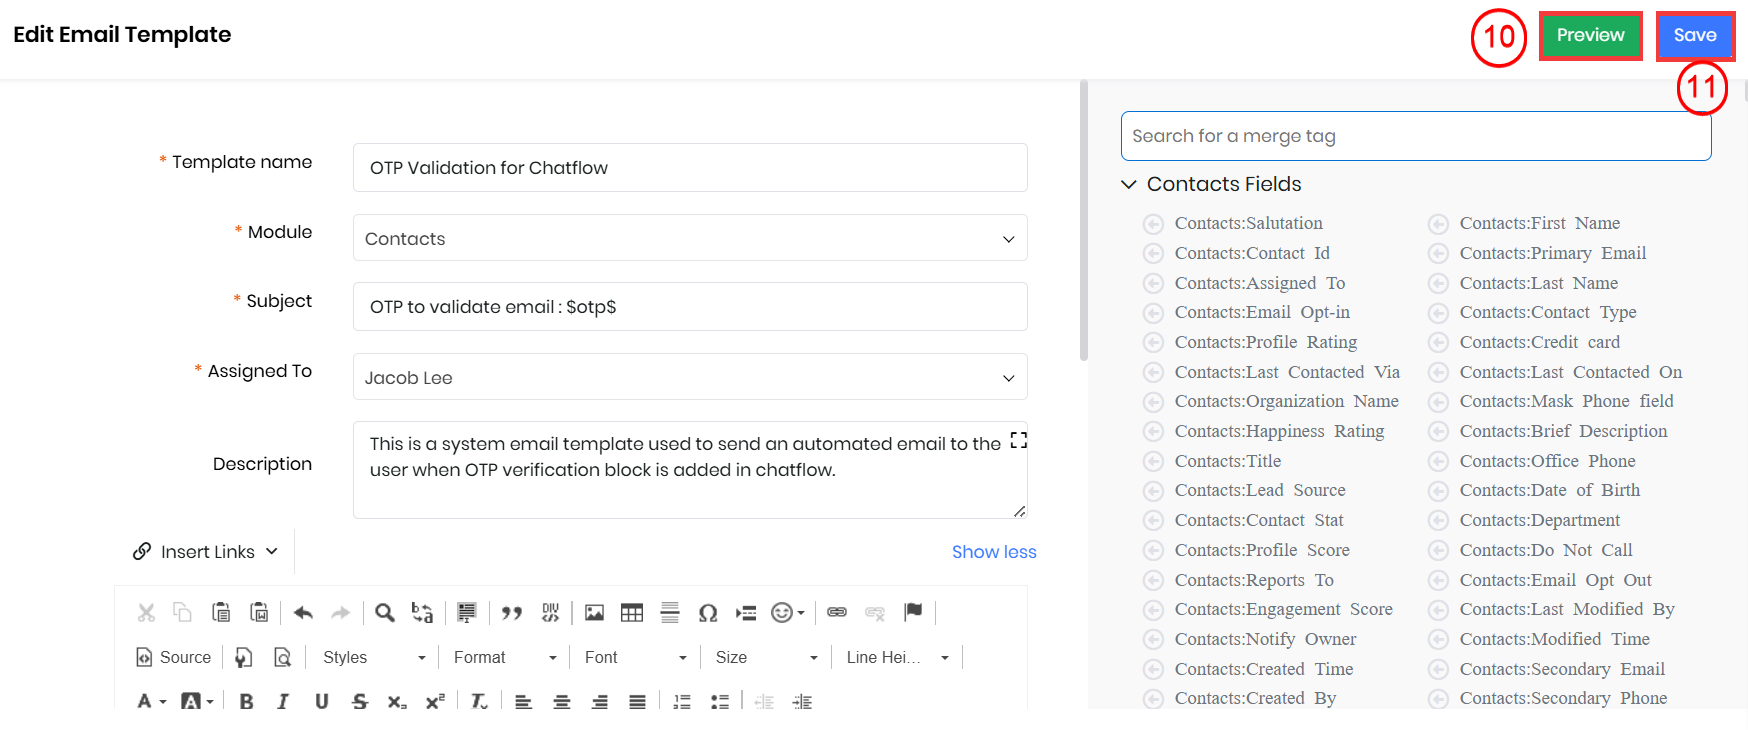
Task: Paste from Word icon
Action: click(x=259, y=613)
